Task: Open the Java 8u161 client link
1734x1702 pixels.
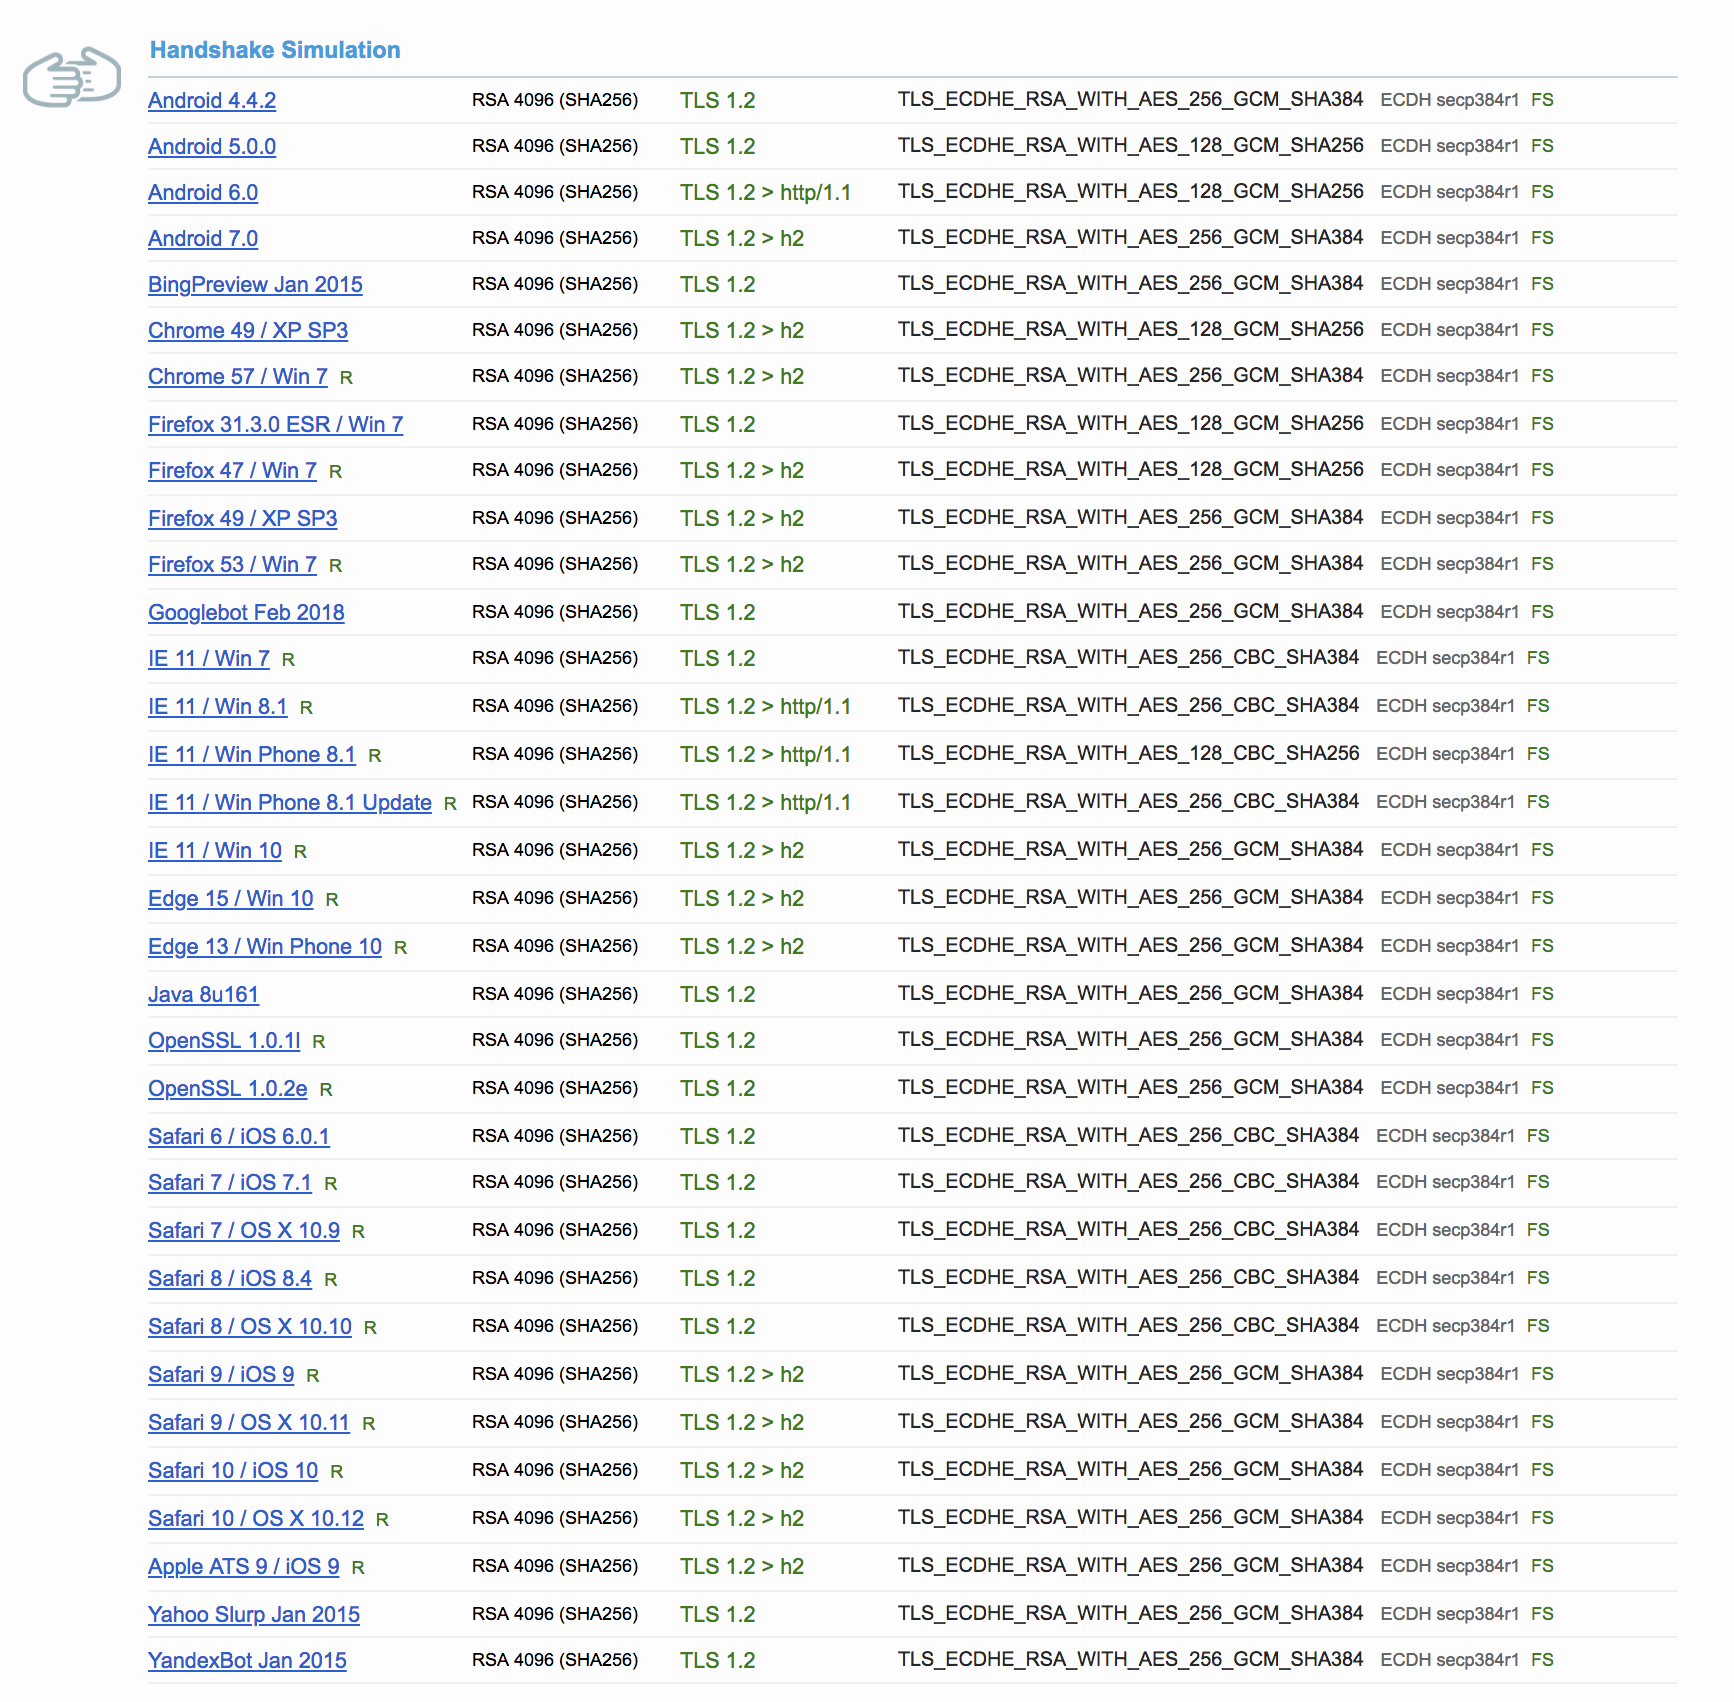Action: (204, 994)
